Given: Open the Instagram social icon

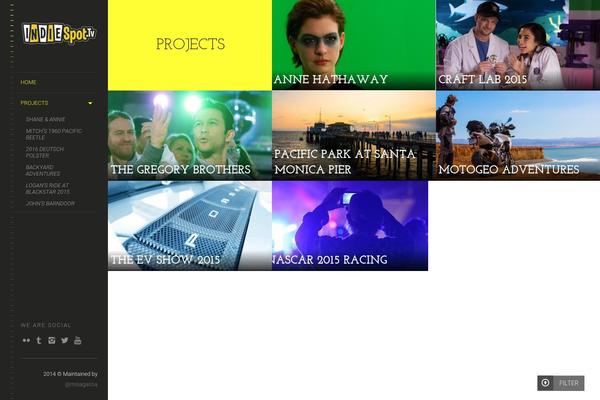Looking at the screenshot, I should click(x=52, y=340).
